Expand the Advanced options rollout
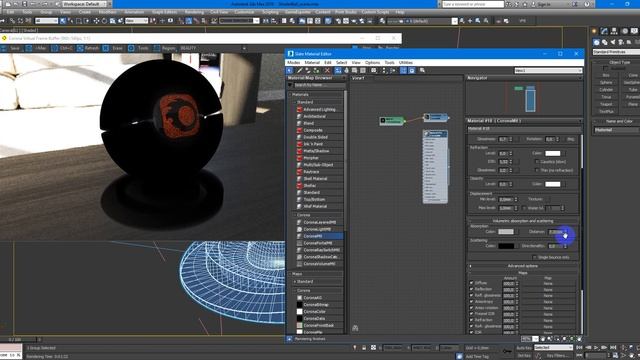The width and height of the screenshot is (640, 360). (x=522, y=266)
